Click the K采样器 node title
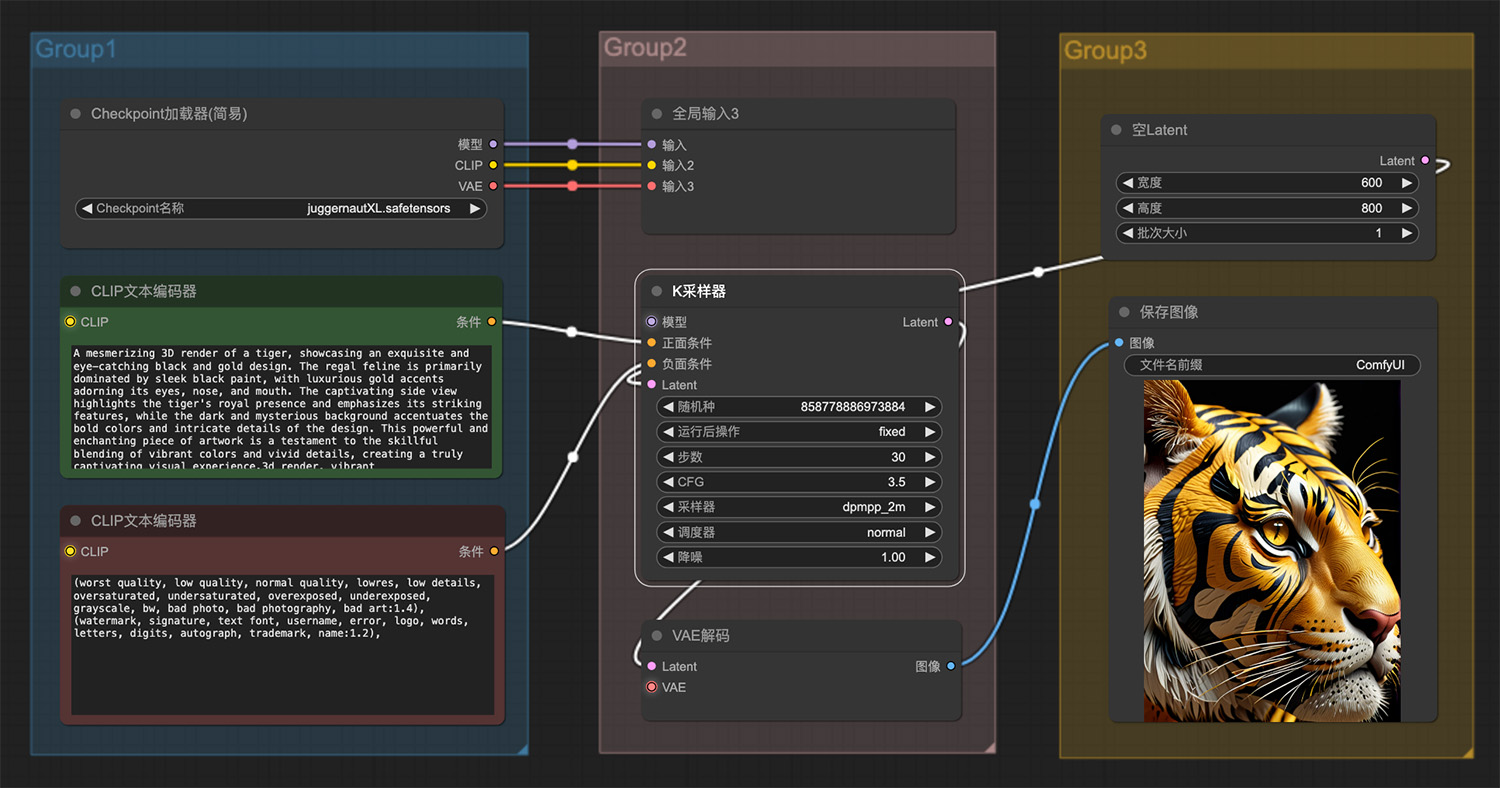 point(699,291)
